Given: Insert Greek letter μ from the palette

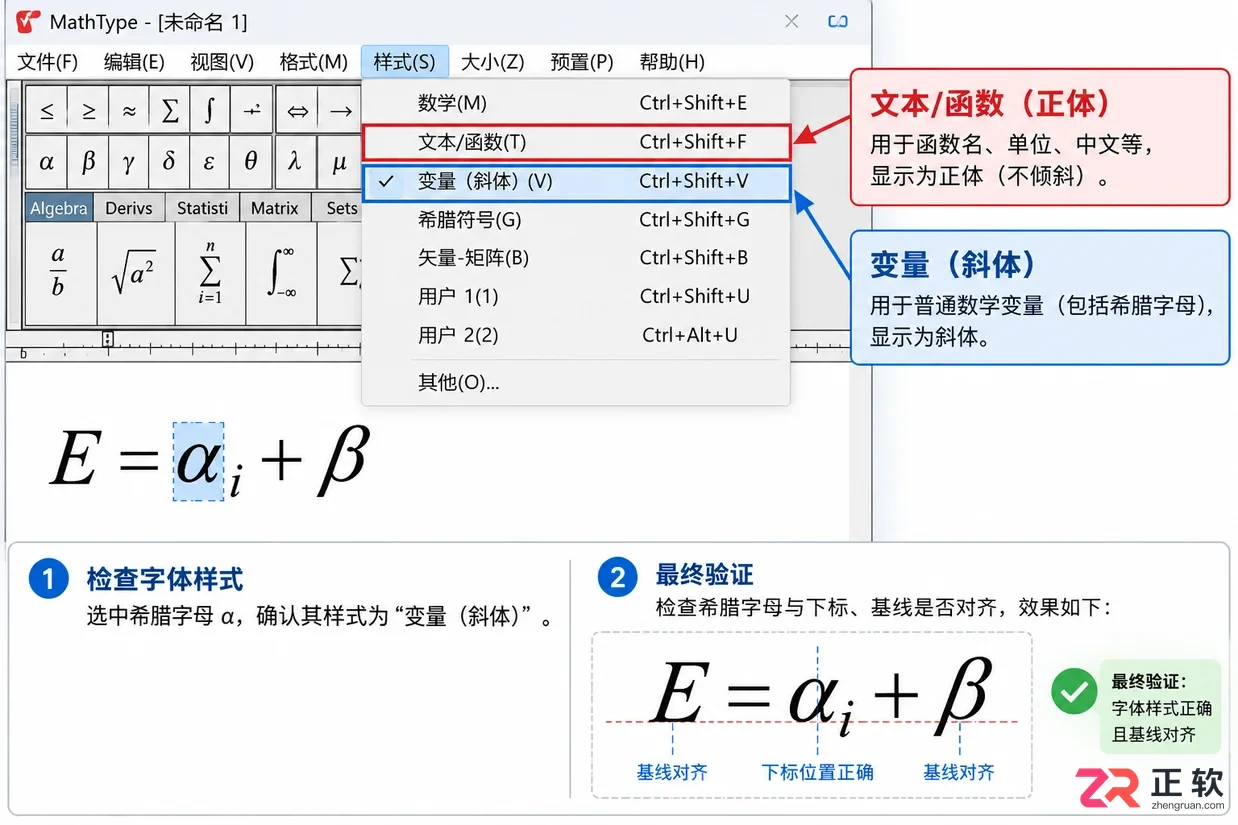Looking at the screenshot, I should [x=339, y=161].
